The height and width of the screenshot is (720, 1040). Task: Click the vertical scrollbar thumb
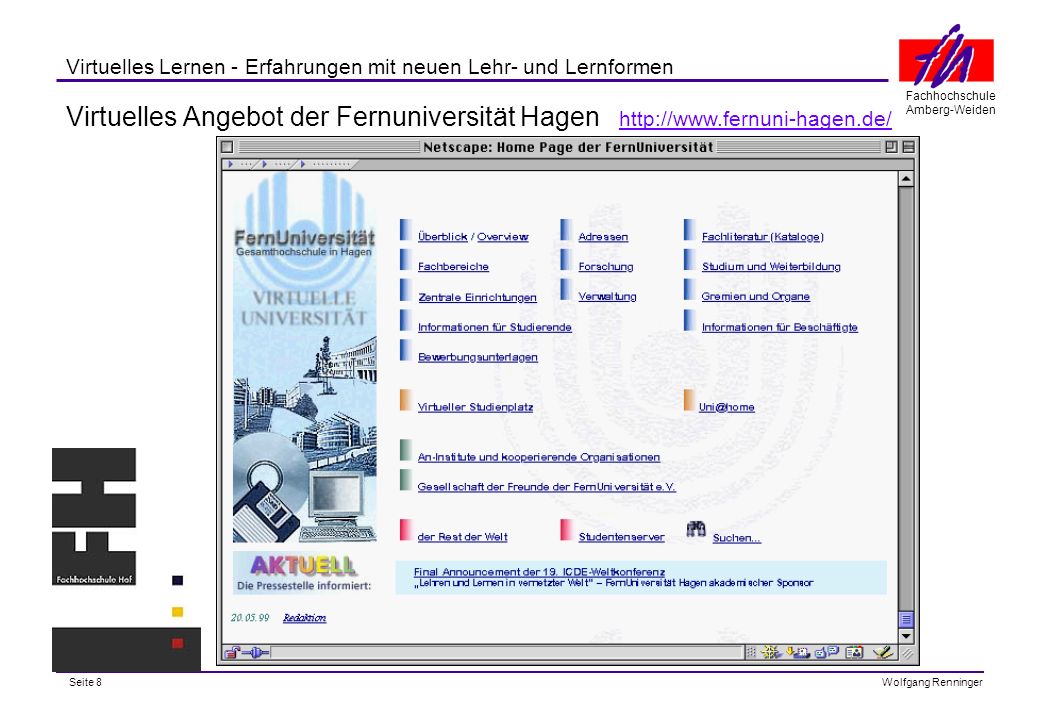pyautogui.click(x=906, y=619)
